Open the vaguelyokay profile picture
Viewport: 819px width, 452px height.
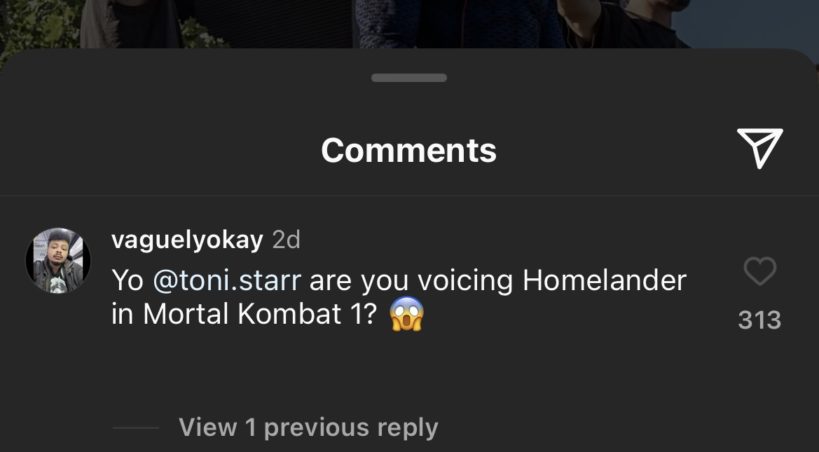click(x=58, y=260)
